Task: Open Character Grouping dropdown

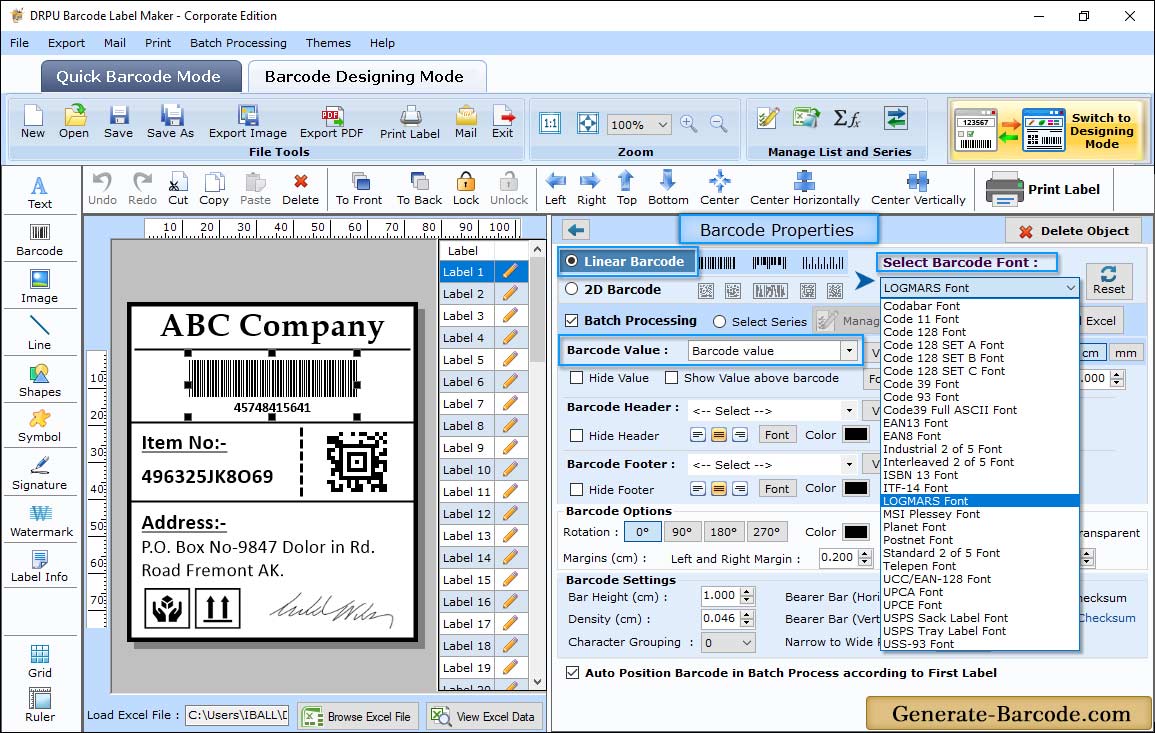Action: pyautogui.click(x=747, y=642)
